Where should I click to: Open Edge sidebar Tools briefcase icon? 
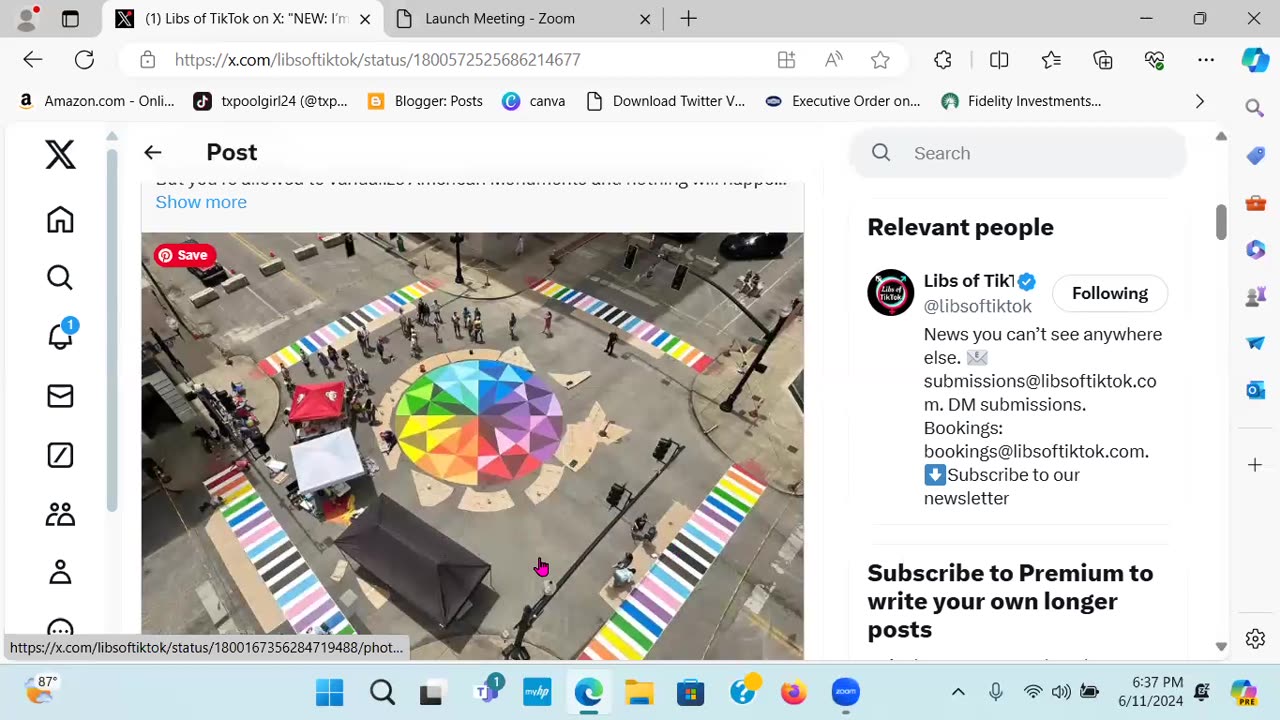pyautogui.click(x=1255, y=203)
